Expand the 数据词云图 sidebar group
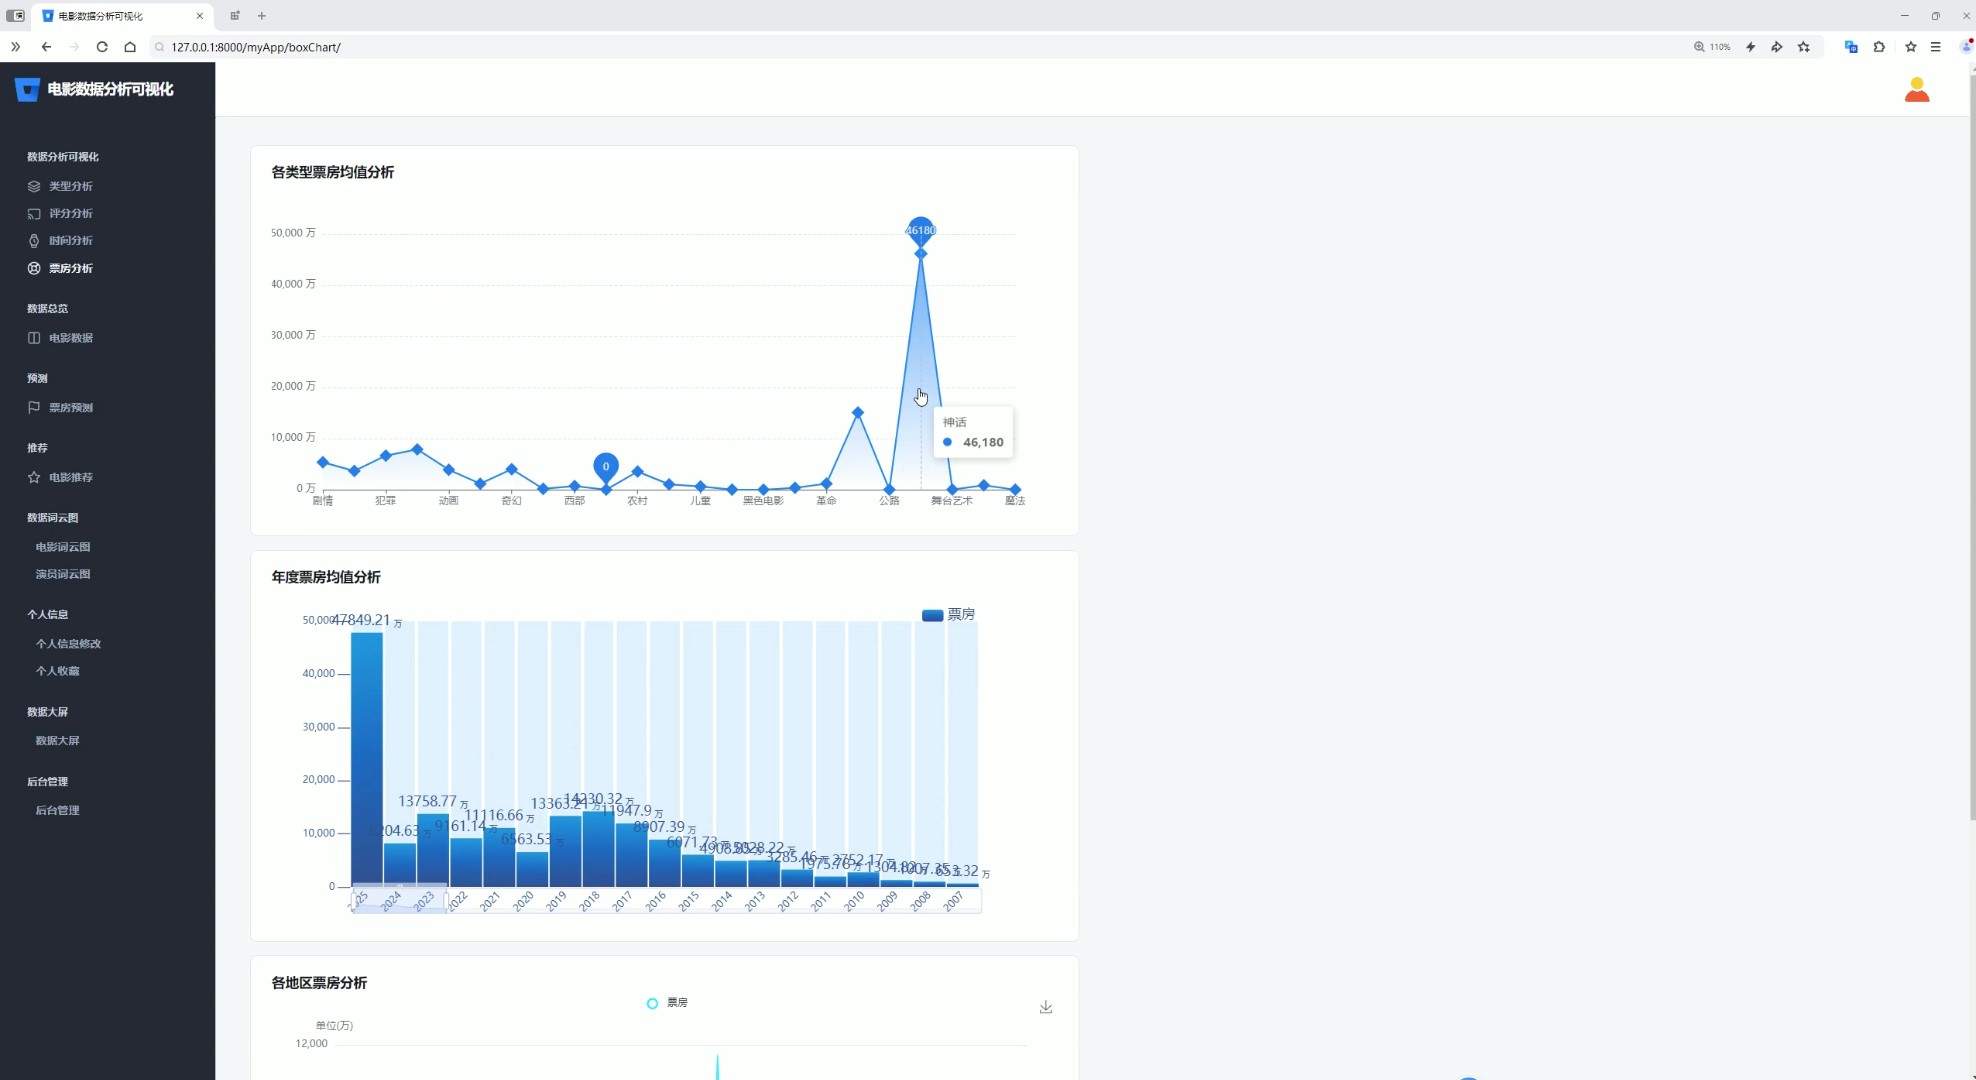This screenshot has width=1976, height=1080. coord(52,518)
